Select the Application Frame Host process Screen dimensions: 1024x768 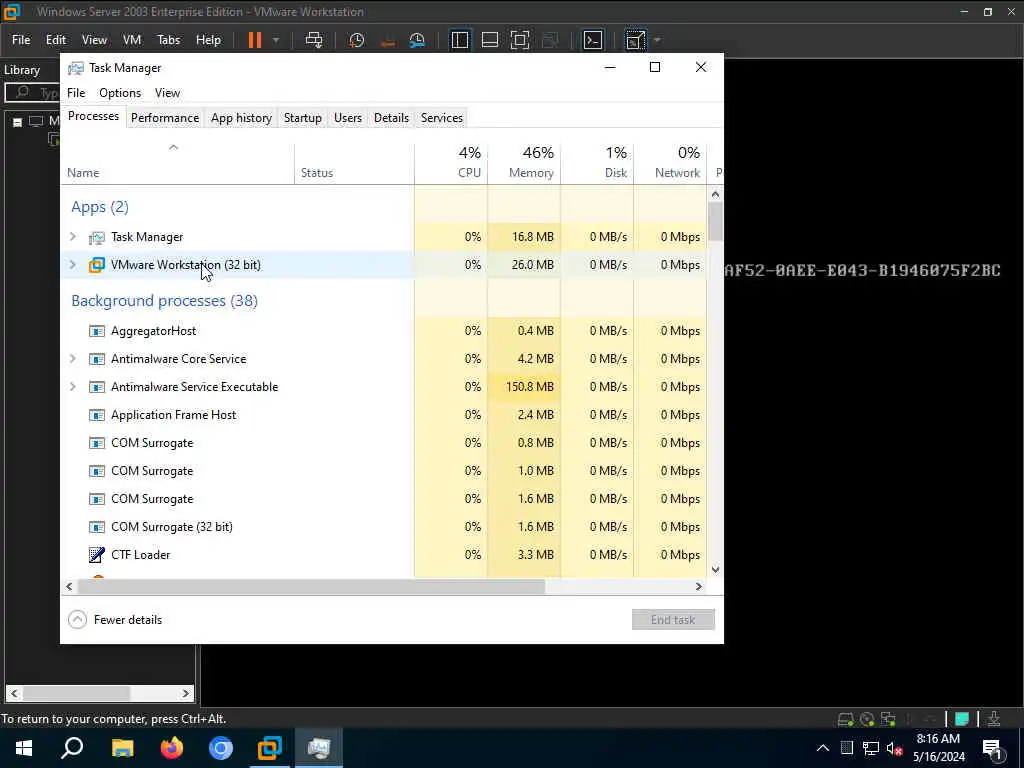tap(383, 415)
